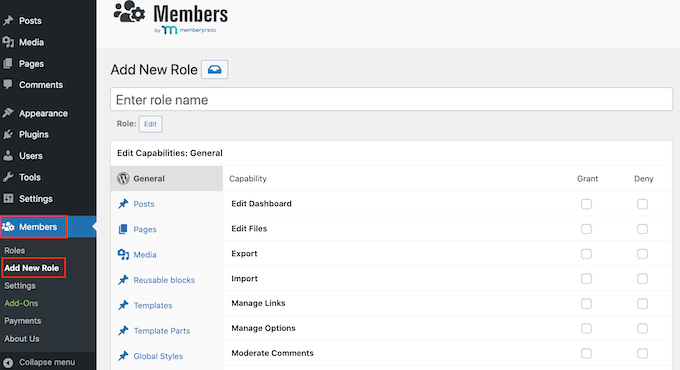Click the Capability column header
This screenshot has height=370, width=680.
(x=248, y=179)
